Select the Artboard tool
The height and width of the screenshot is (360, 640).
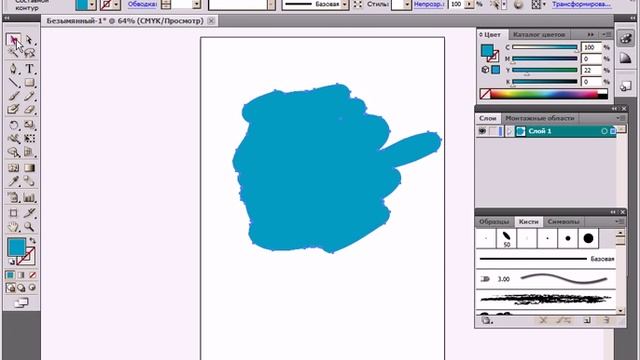13,213
